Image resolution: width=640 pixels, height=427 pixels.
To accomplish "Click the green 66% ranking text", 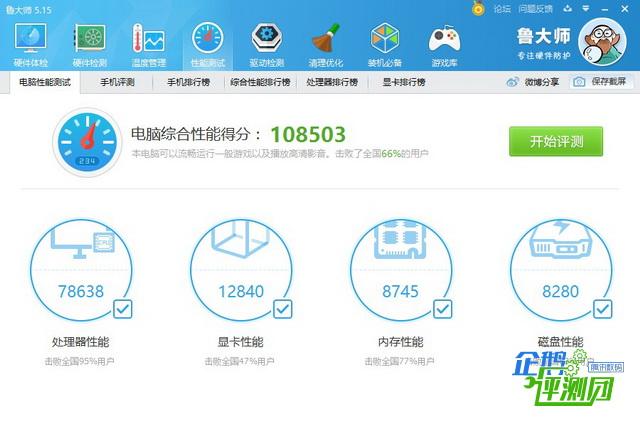I will tap(391, 154).
